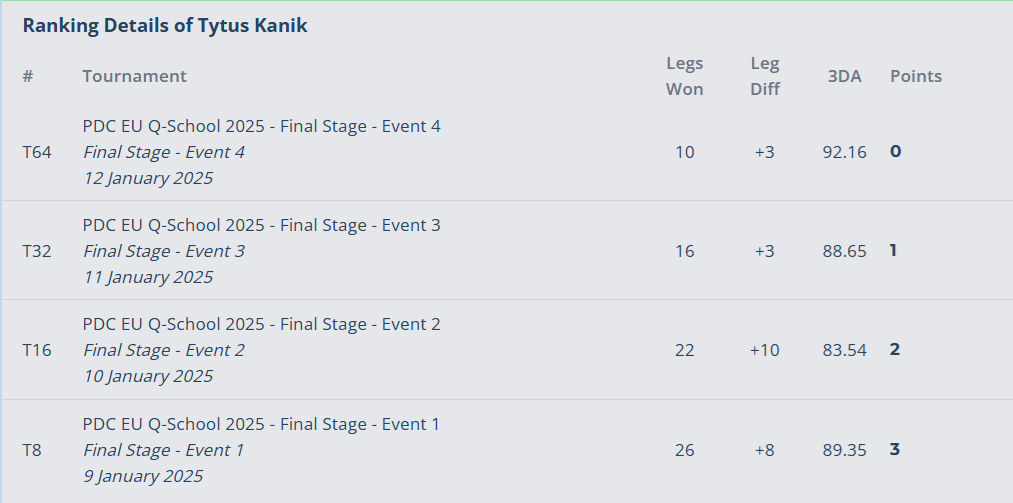
Task: Open PDC EU Q-School 2025 Event 1 tournament link
Action: point(260,424)
